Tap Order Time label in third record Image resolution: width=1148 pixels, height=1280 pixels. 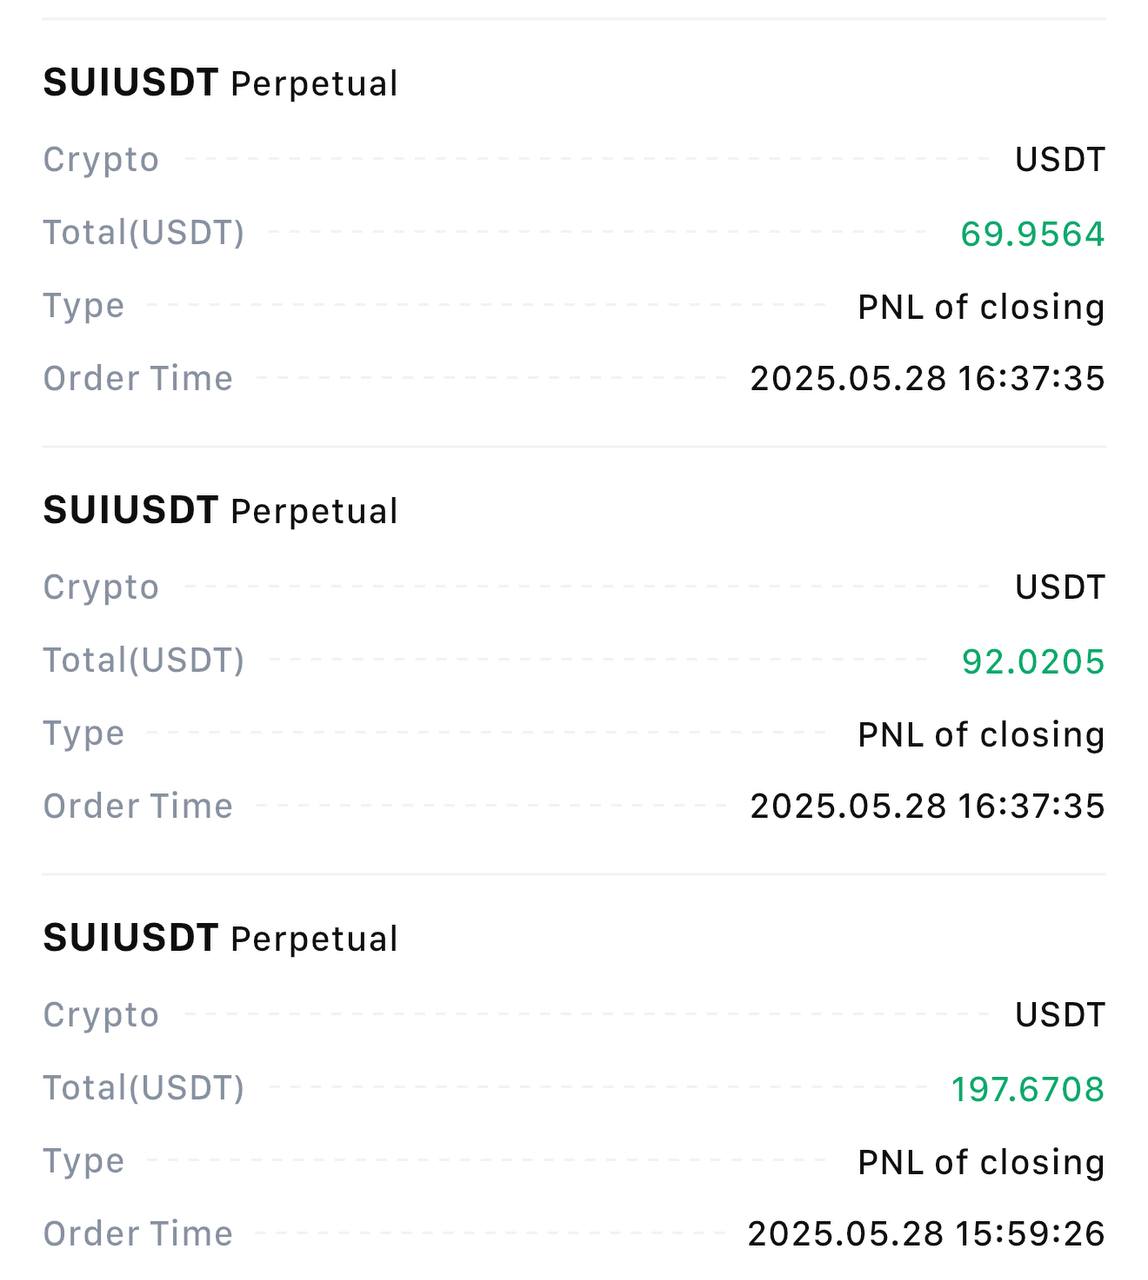point(138,1233)
